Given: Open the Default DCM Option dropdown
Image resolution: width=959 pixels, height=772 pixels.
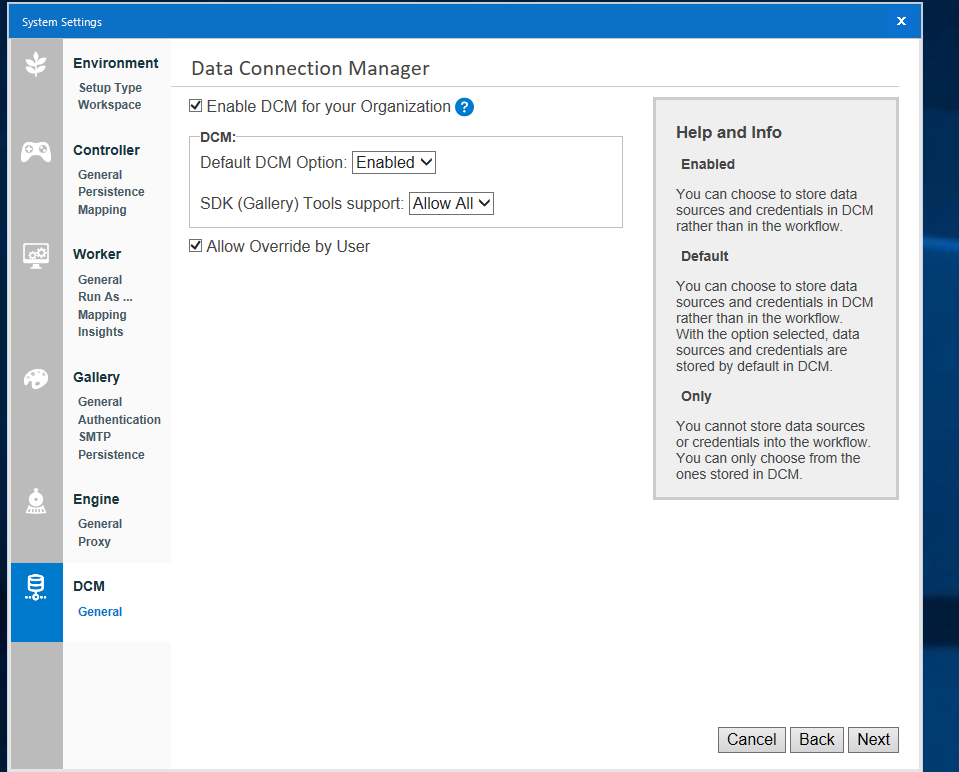Looking at the screenshot, I should point(393,161).
